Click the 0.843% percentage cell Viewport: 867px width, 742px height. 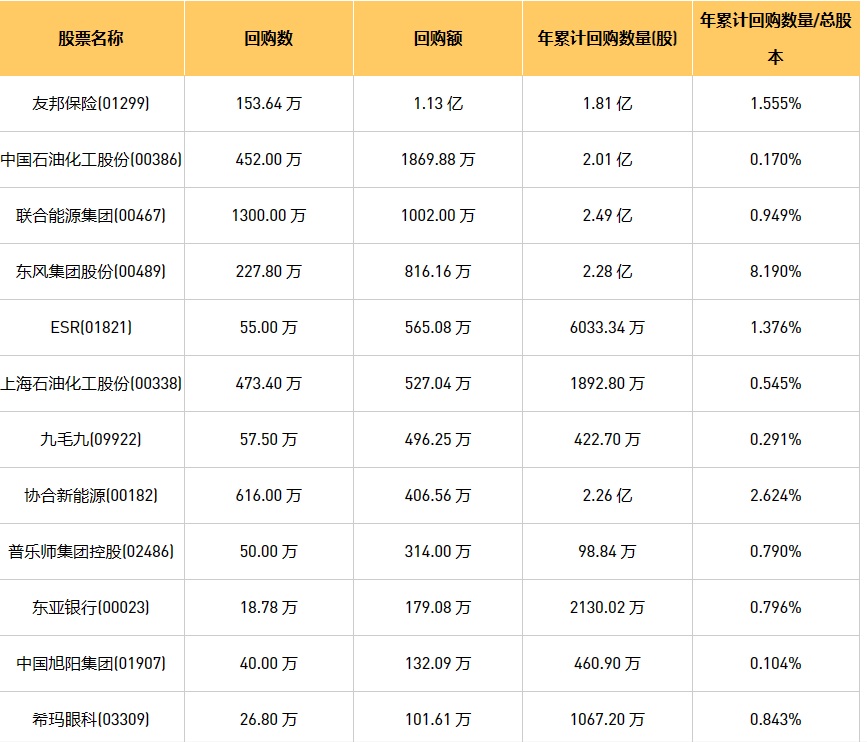click(776, 719)
